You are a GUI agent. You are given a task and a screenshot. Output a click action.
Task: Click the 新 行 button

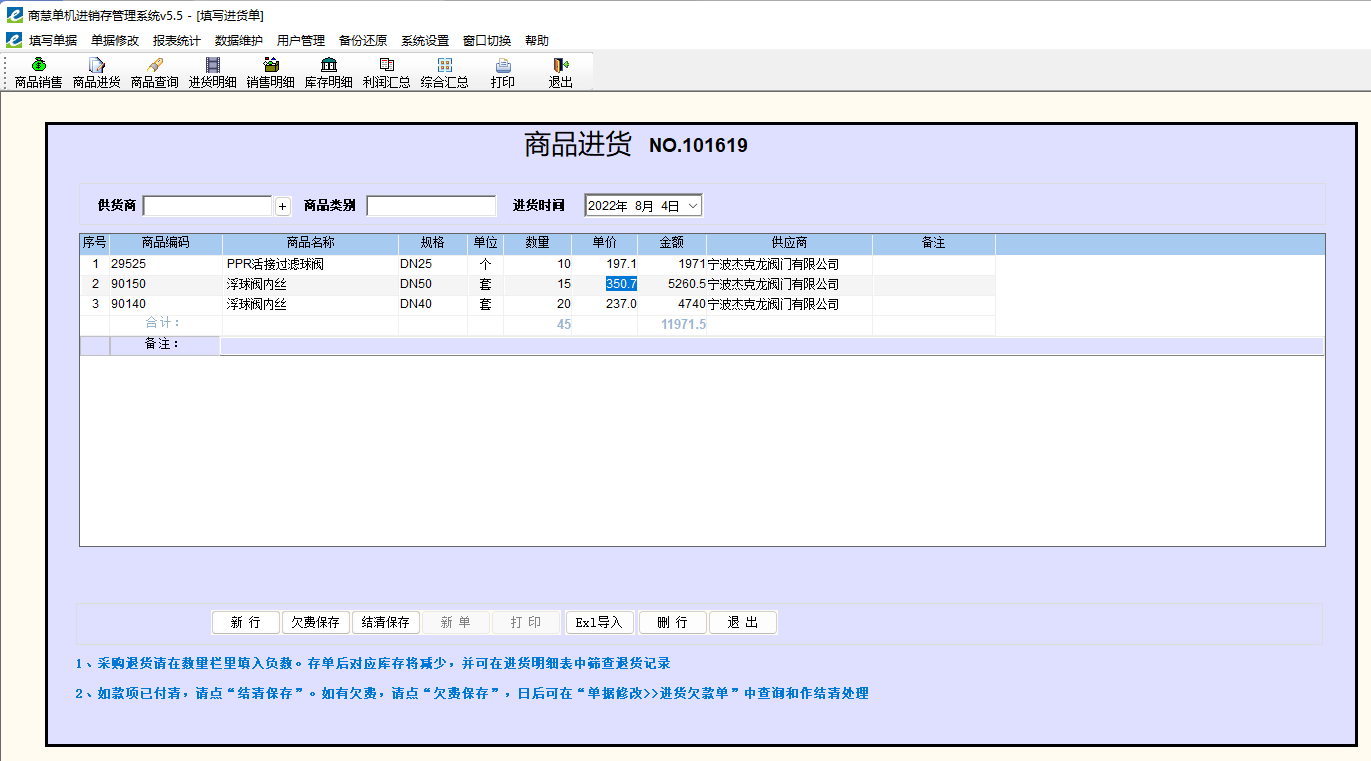coord(246,622)
